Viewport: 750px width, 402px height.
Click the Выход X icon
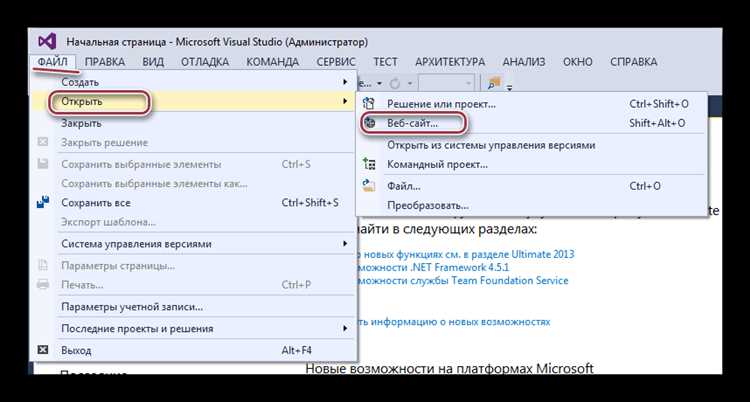(x=43, y=350)
